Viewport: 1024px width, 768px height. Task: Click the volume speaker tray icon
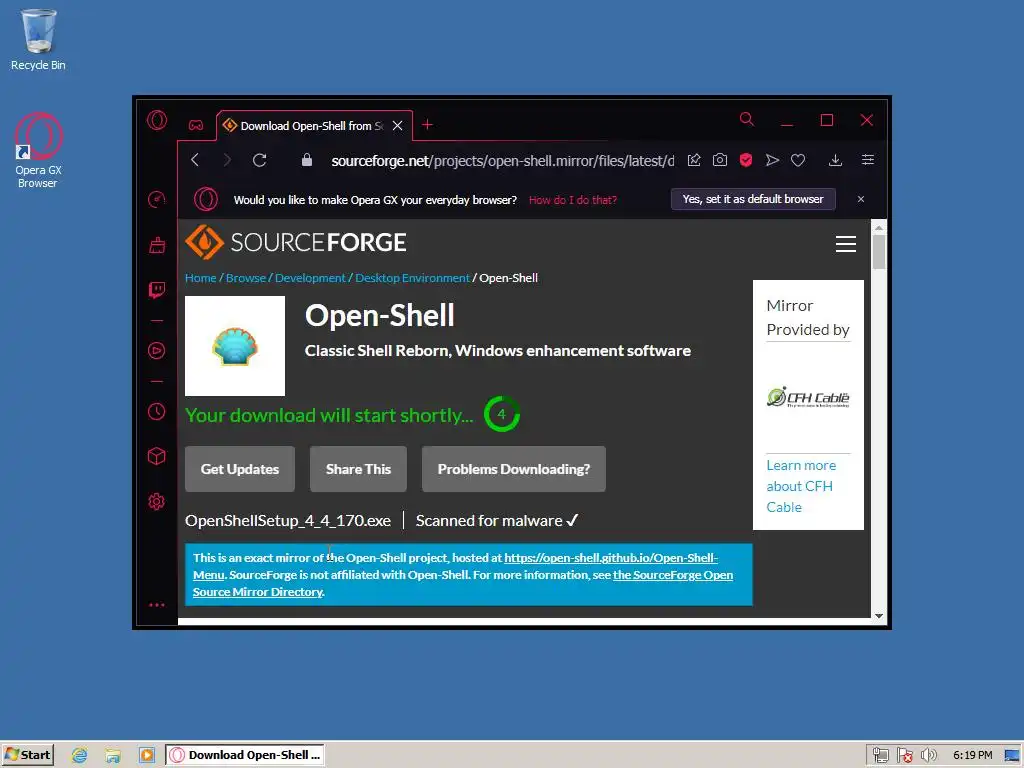(x=928, y=755)
